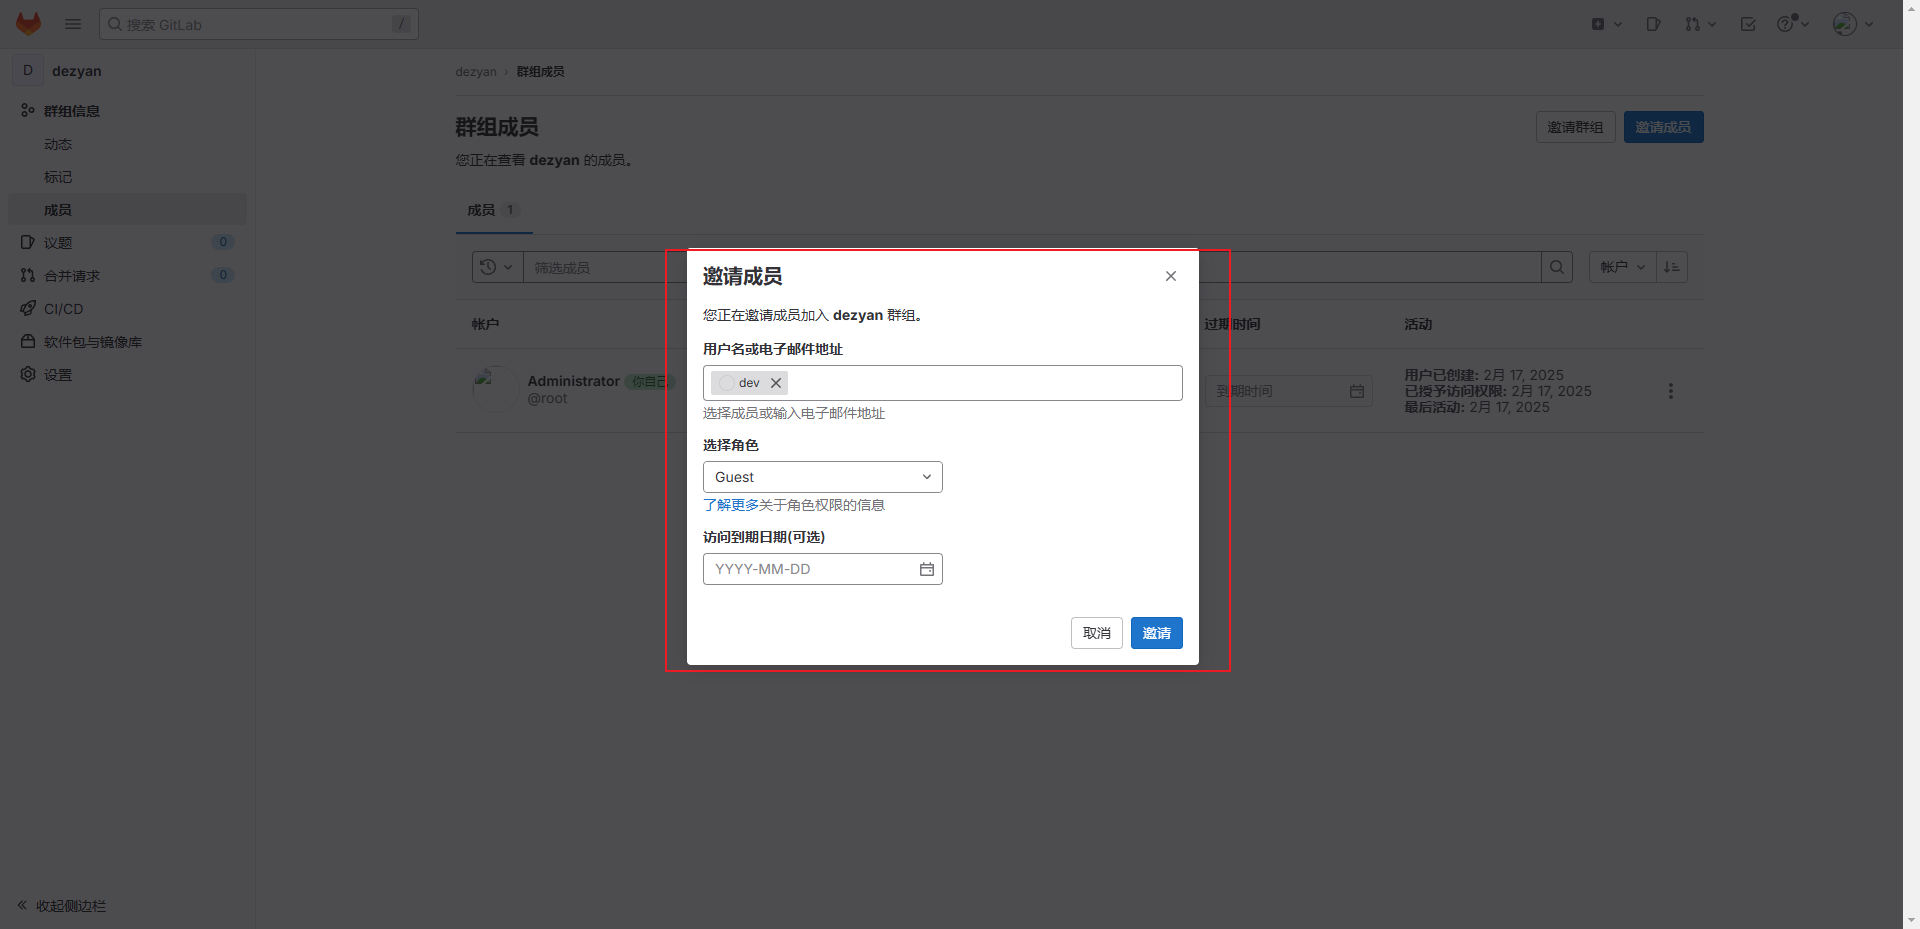Open the 帐户 sort dropdown

(x=1622, y=267)
